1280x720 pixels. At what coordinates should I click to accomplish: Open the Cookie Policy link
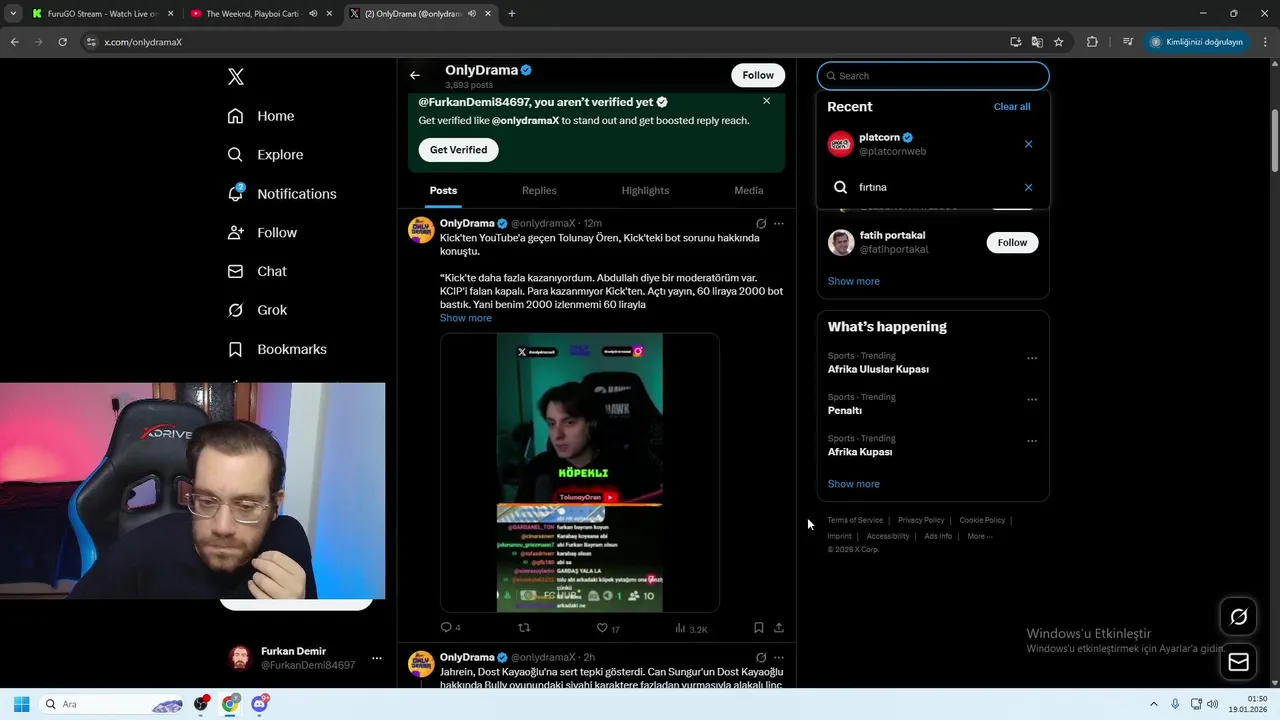tap(982, 520)
